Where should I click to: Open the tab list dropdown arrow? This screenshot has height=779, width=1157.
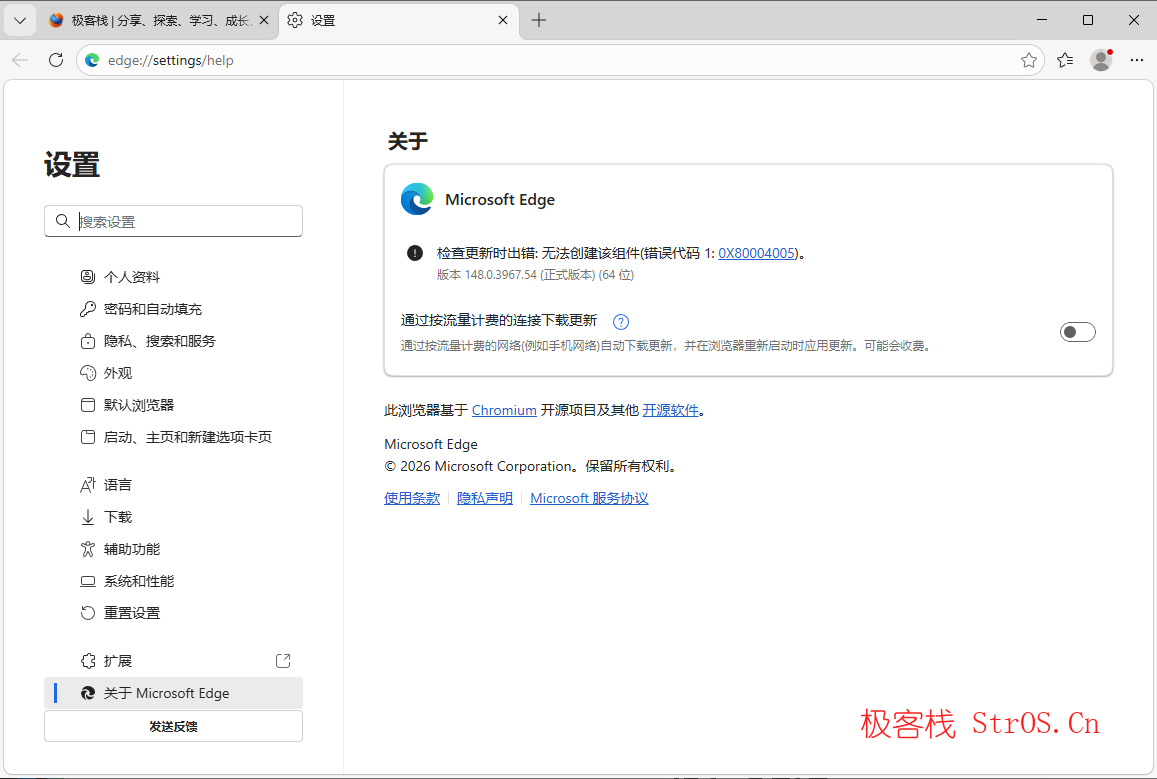[20, 21]
